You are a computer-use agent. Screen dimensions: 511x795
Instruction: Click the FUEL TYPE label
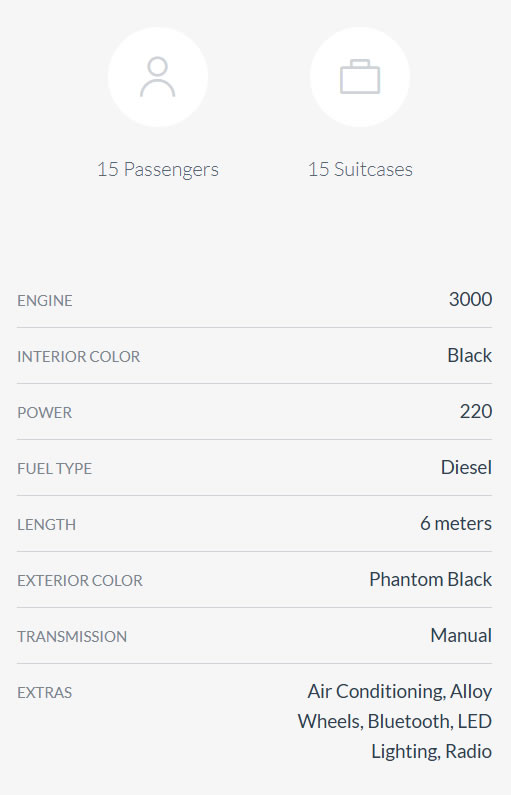pos(55,468)
